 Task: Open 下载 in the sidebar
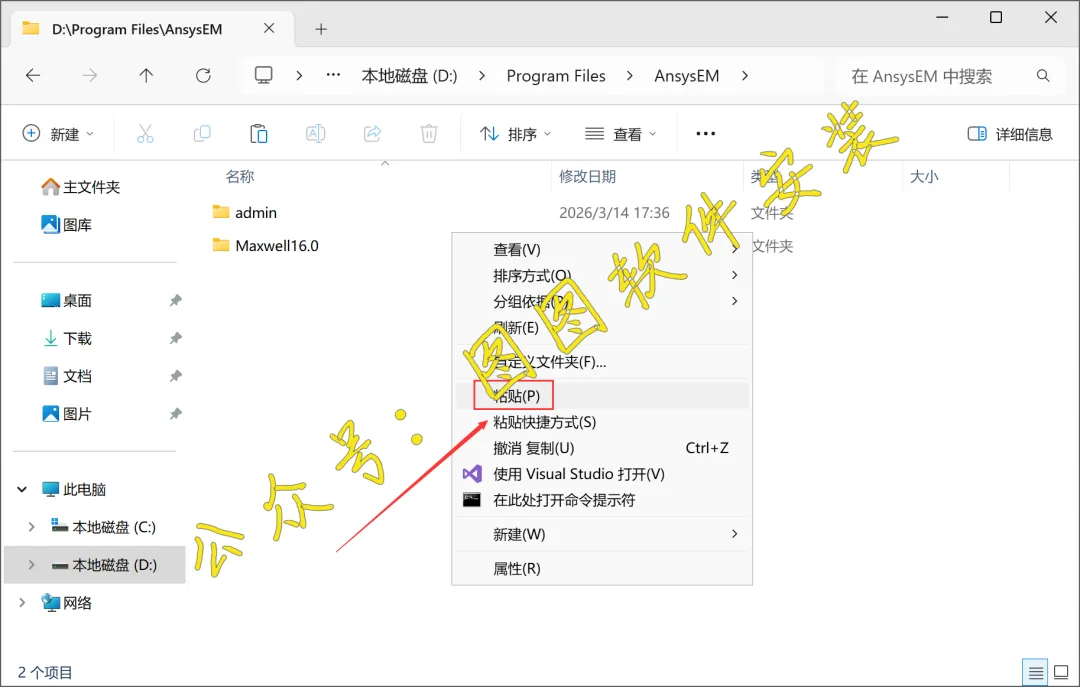coord(67,338)
